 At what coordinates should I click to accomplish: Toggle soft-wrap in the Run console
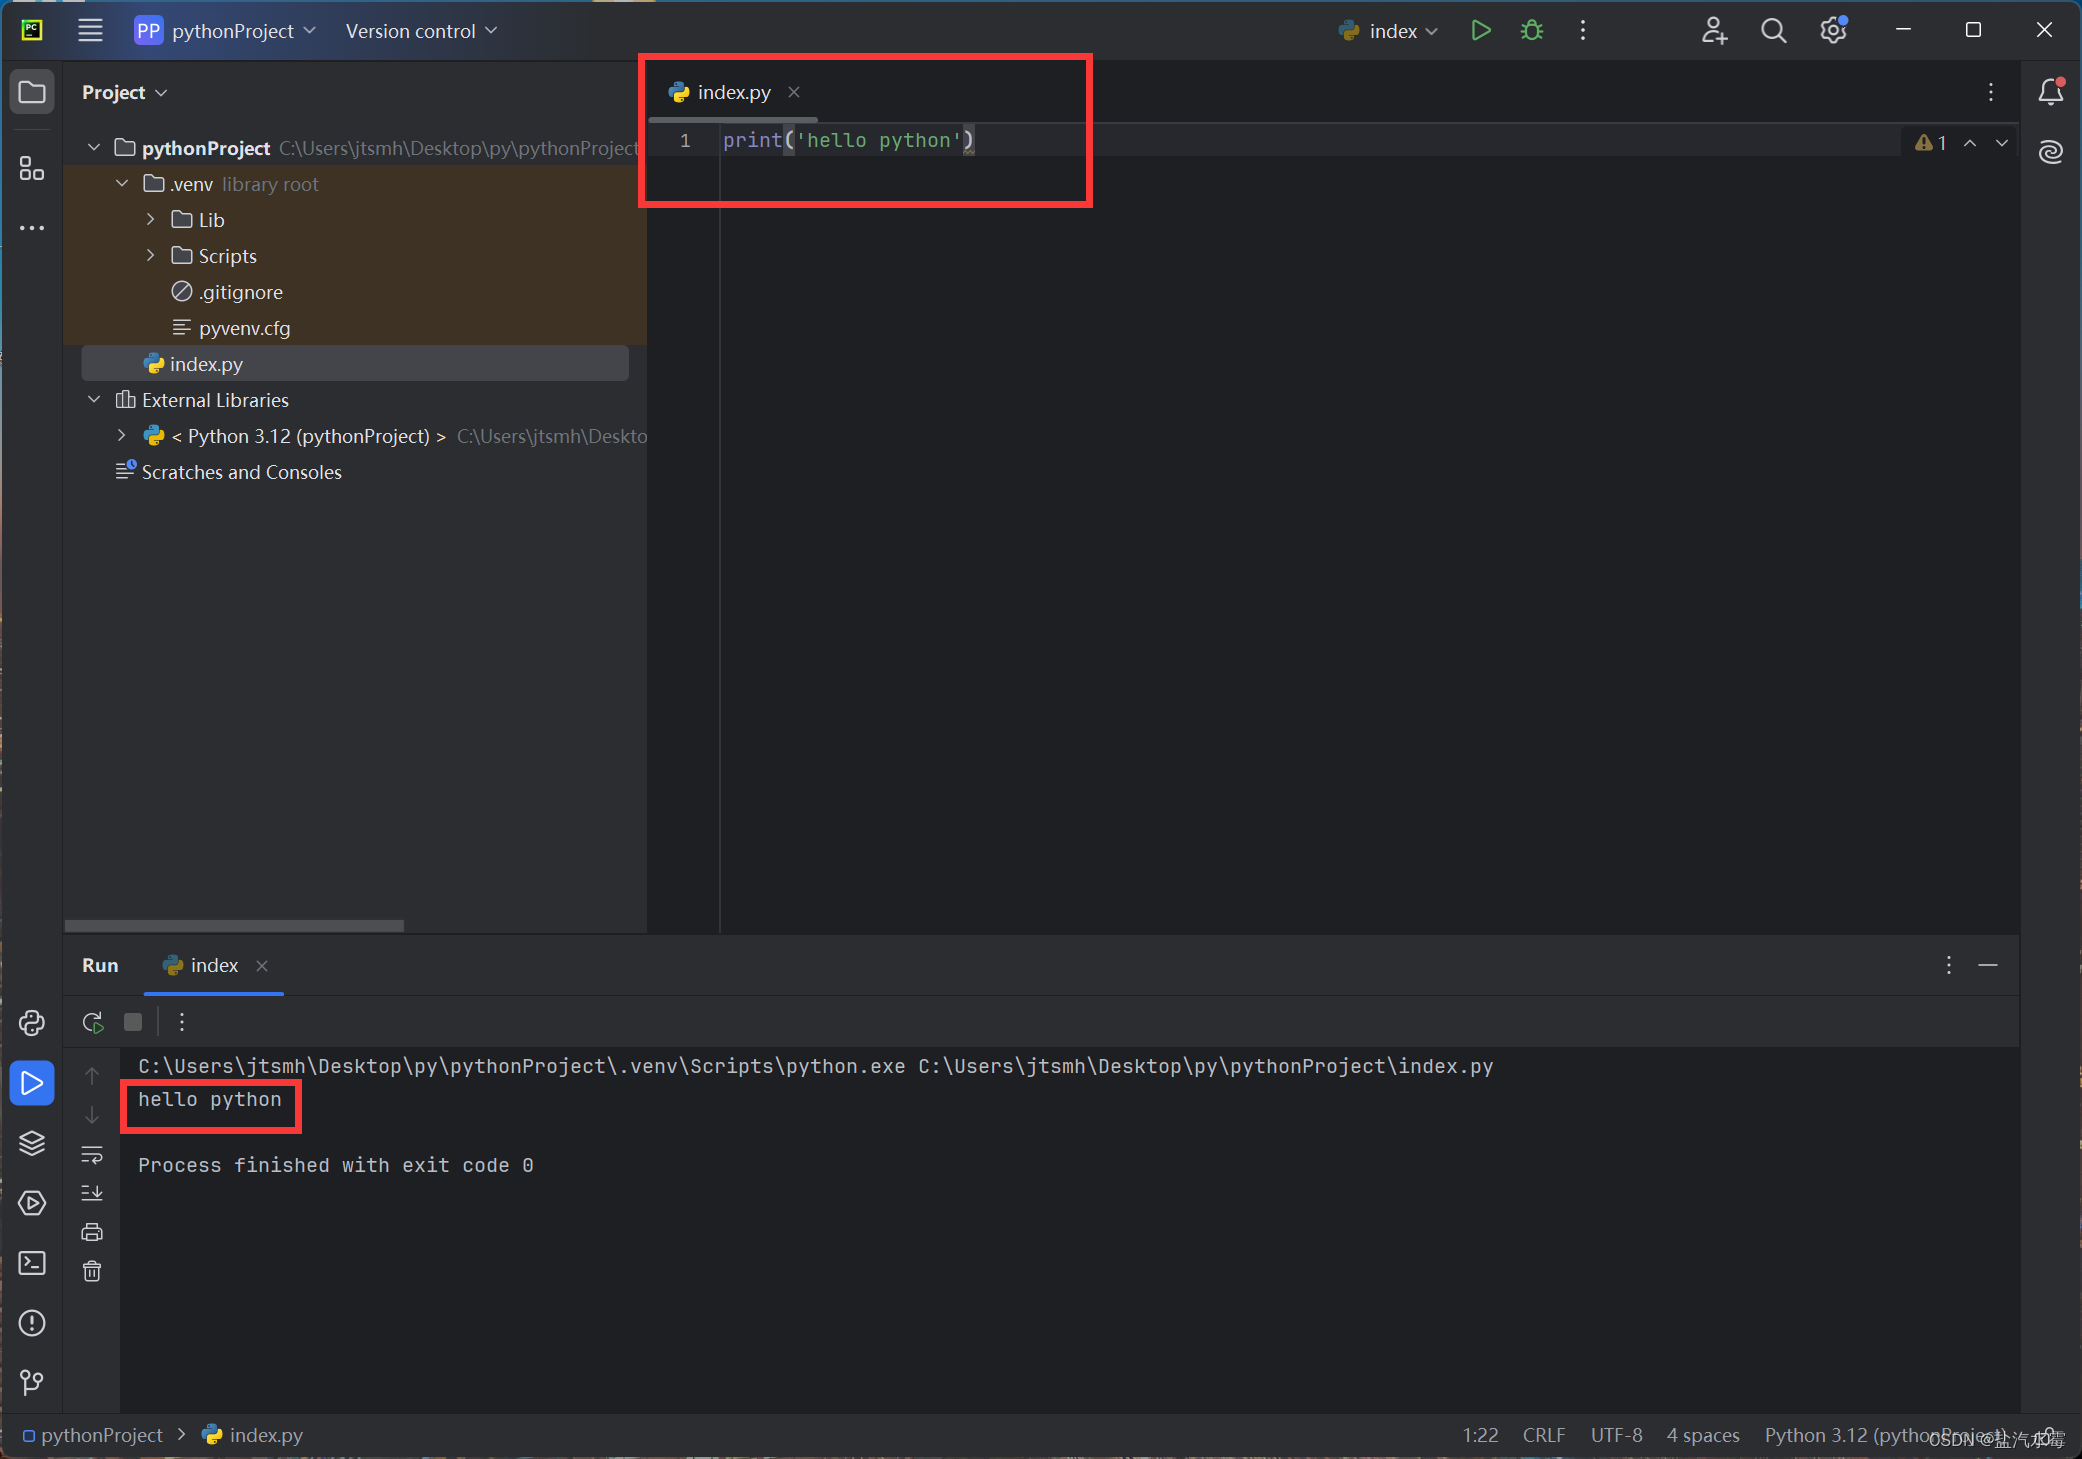[91, 1155]
